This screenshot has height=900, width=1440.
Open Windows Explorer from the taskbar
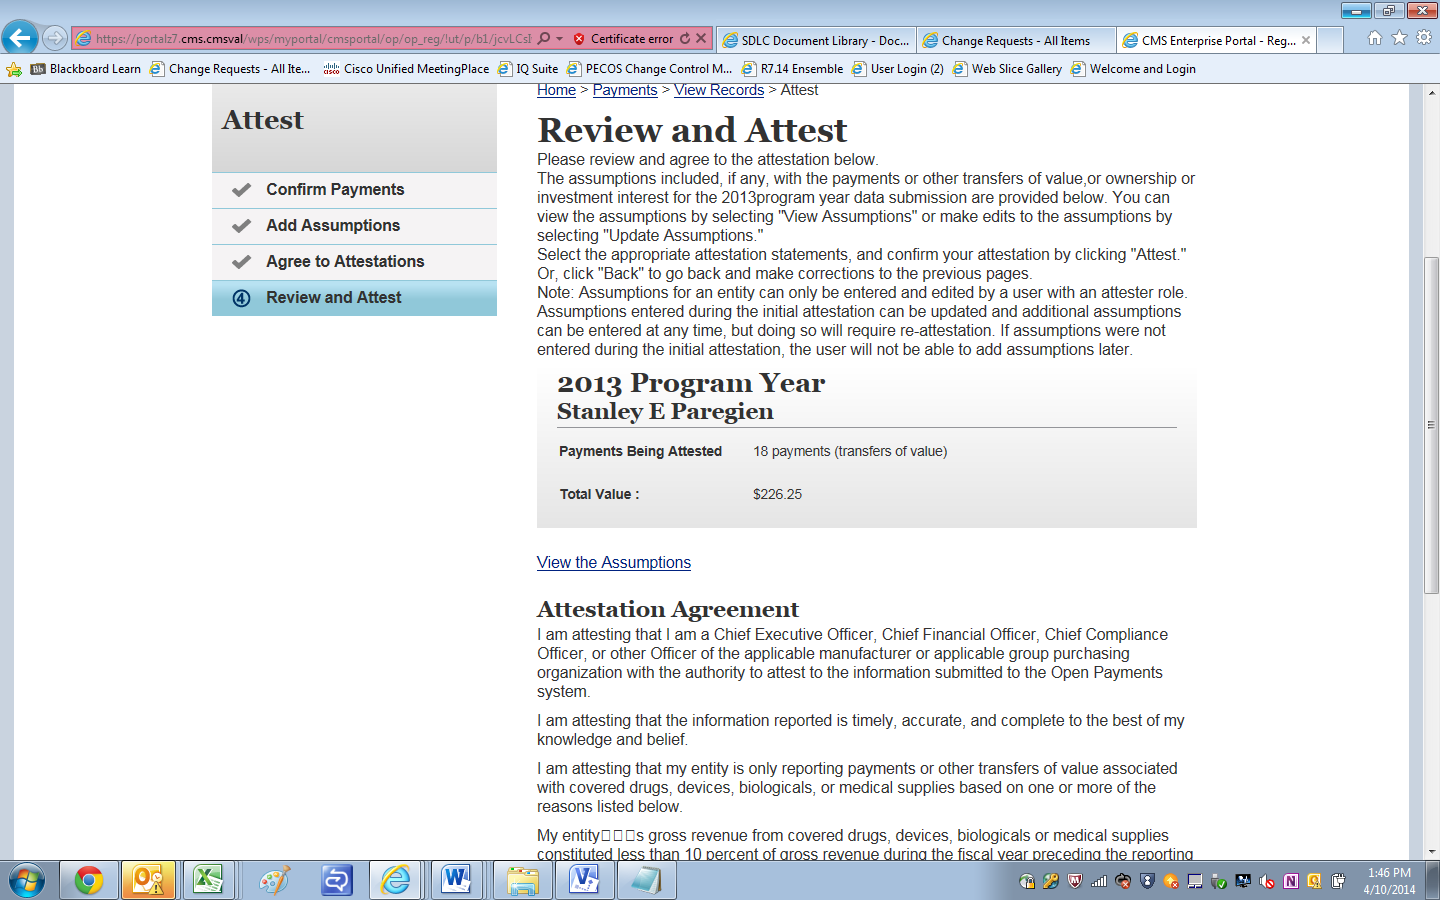[x=523, y=880]
